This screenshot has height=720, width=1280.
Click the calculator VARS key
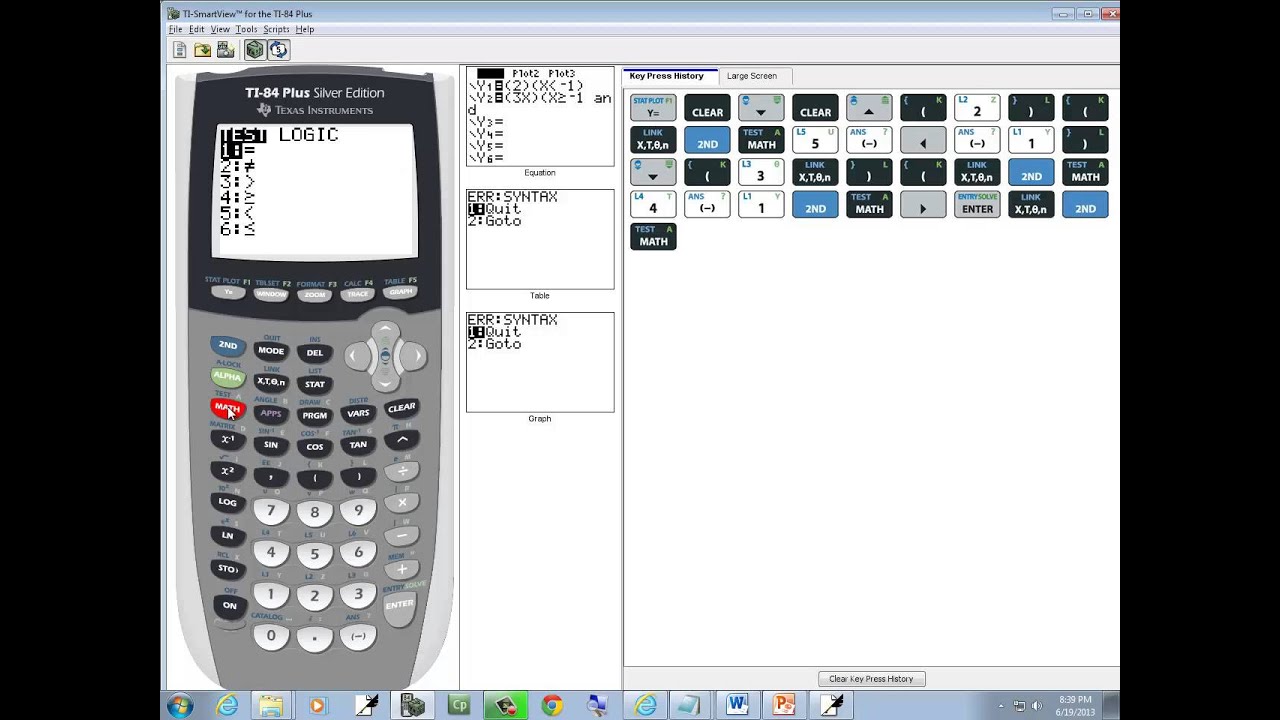coord(358,413)
